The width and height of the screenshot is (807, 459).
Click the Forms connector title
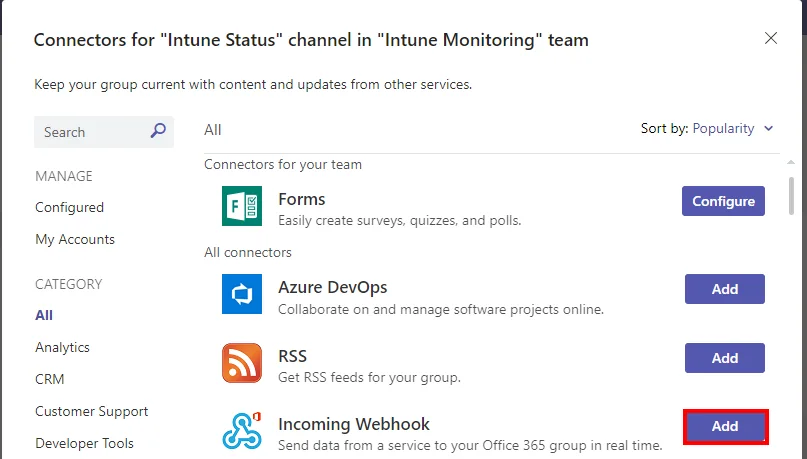[302, 199]
